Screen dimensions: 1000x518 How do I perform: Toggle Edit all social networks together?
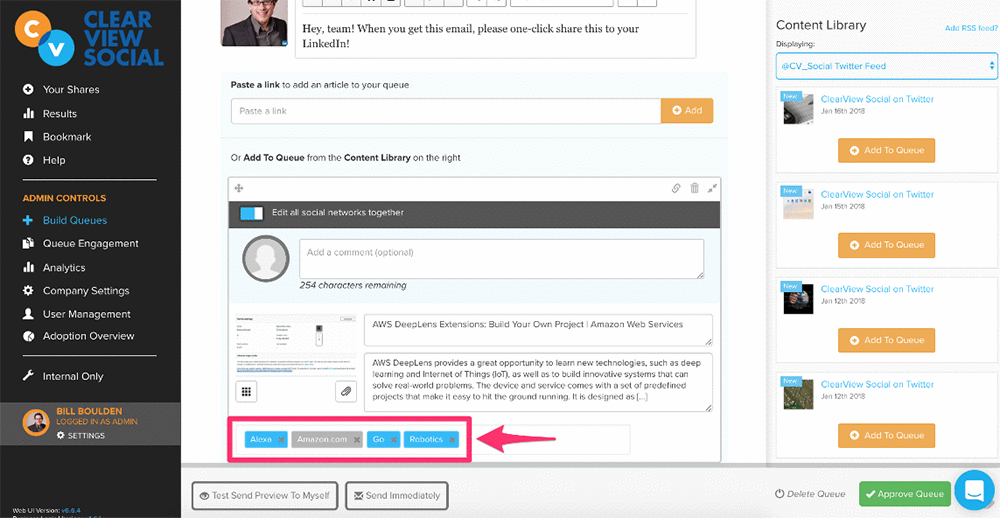coord(251,213)
